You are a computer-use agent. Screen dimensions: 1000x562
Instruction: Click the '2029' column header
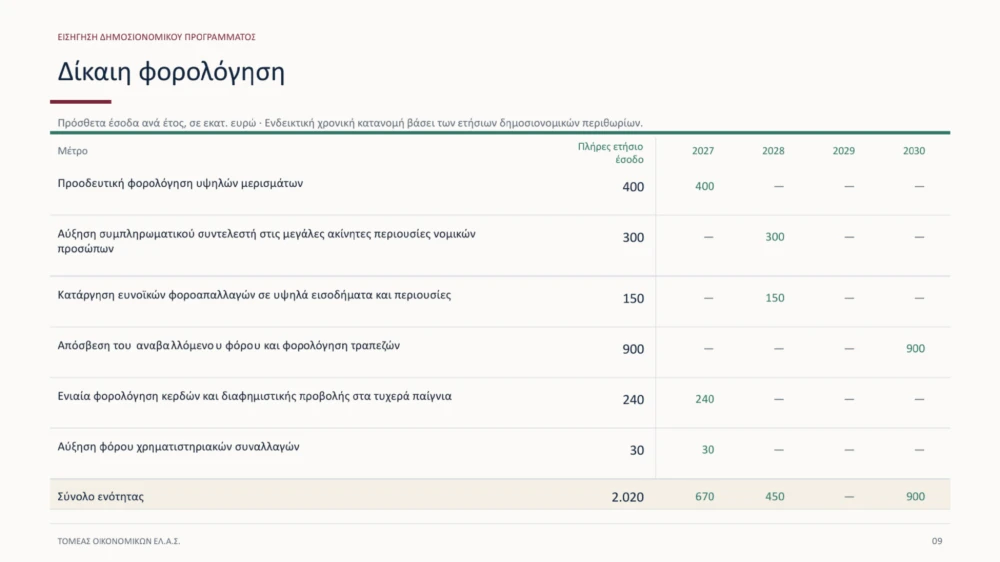[843, 151]
